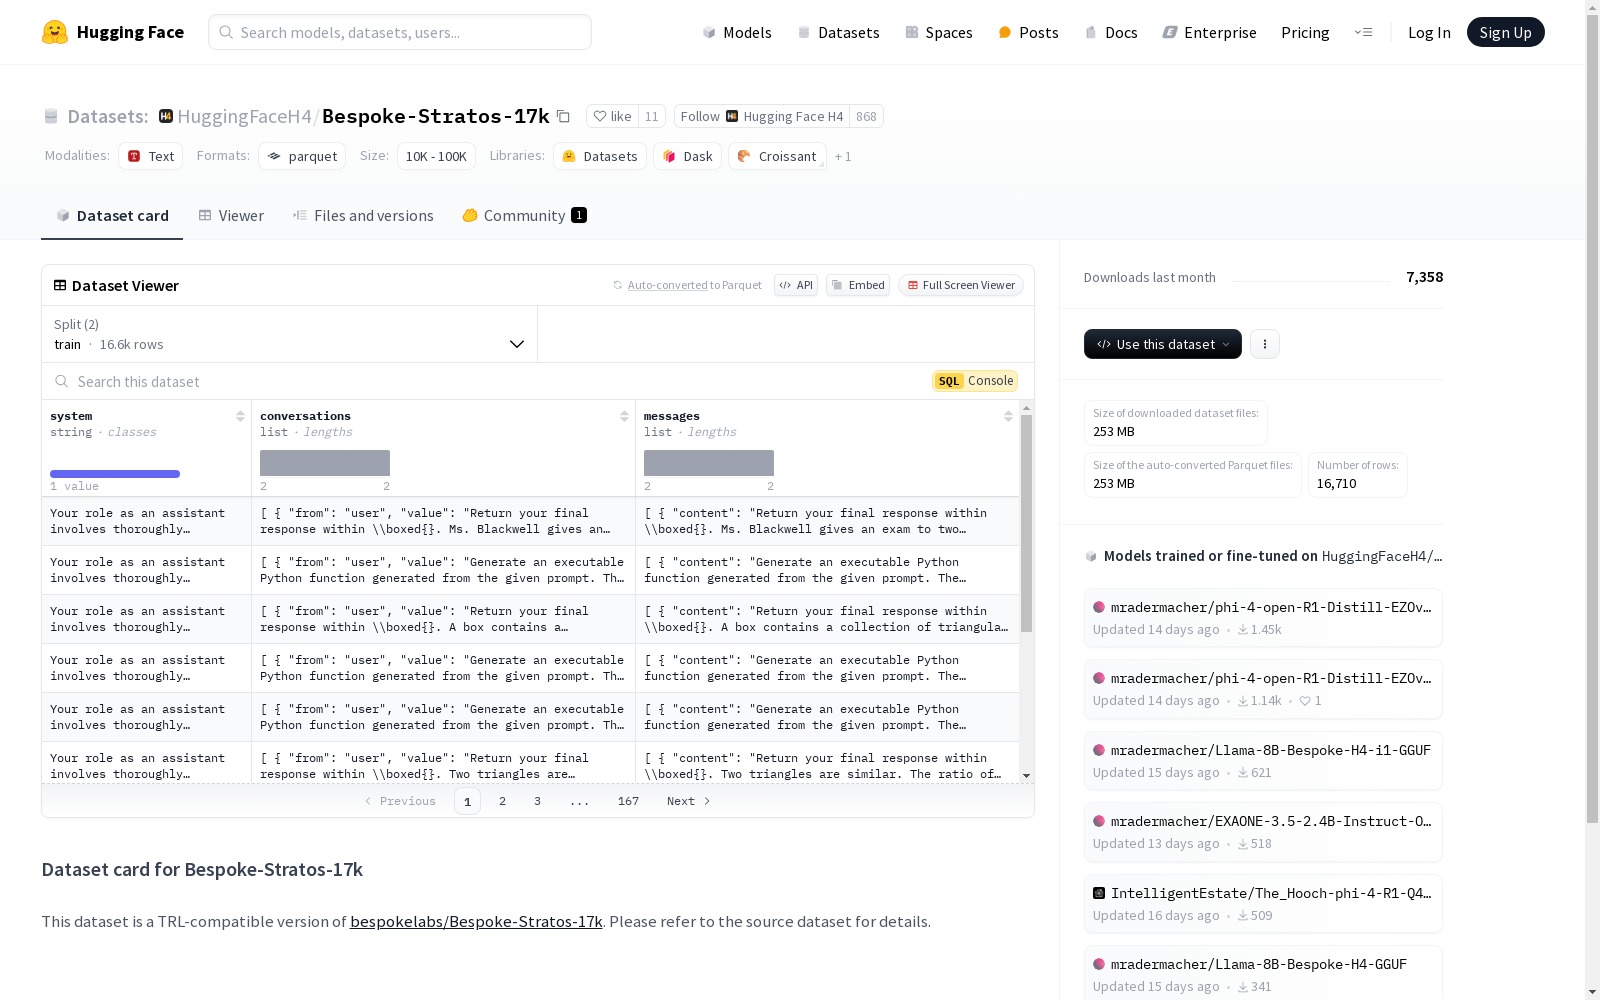The image size is (1600, 1000).
Task: Go to page 167 of rows
Action: point(628,801)
